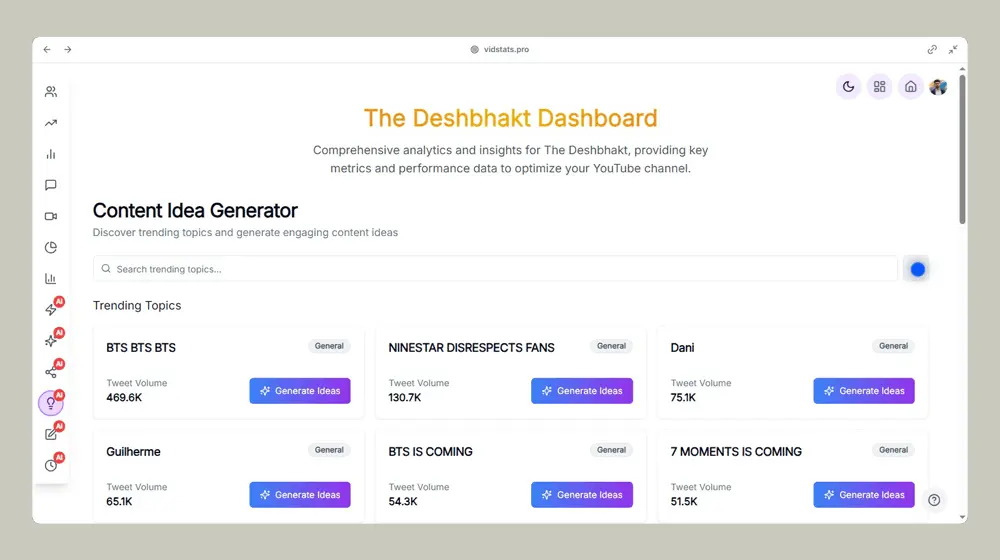Image resolution: width=1000 pixels, height=560 pixels.
Task: Open the grid apps icon at top right
Action: coord(879,87)
